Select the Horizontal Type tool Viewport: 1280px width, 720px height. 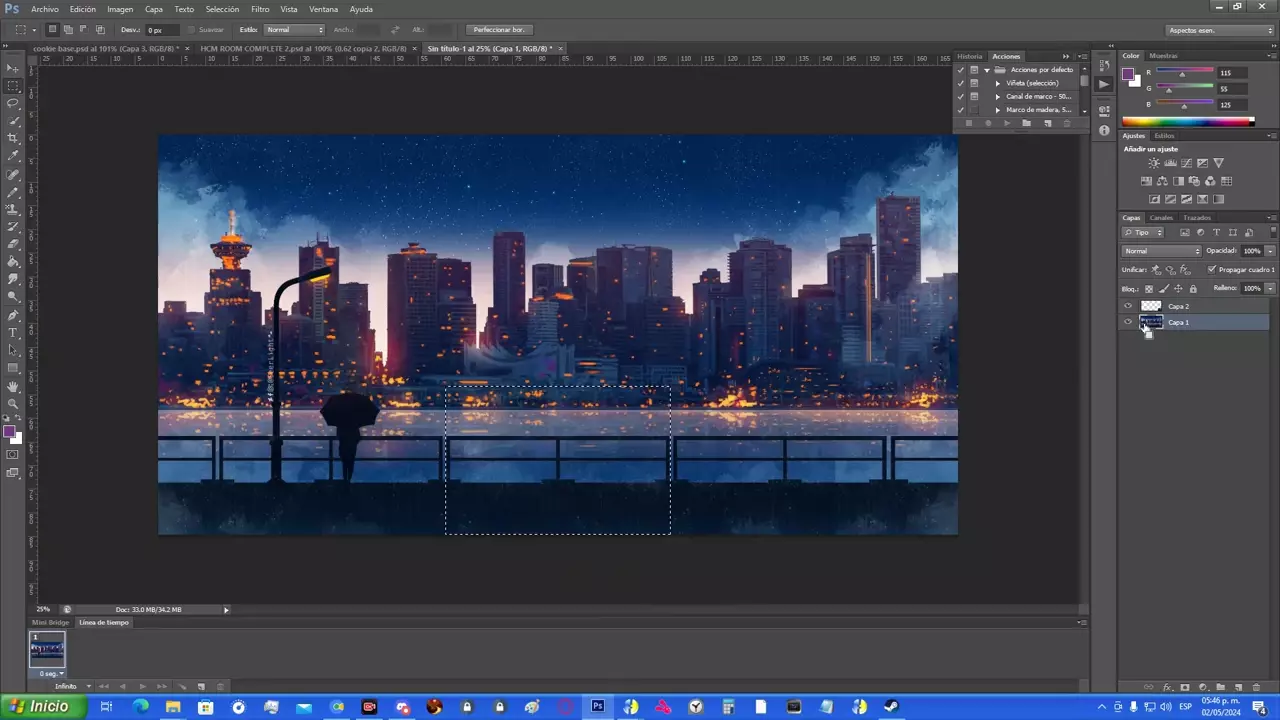pyautogui.click(x=13, y=332)
